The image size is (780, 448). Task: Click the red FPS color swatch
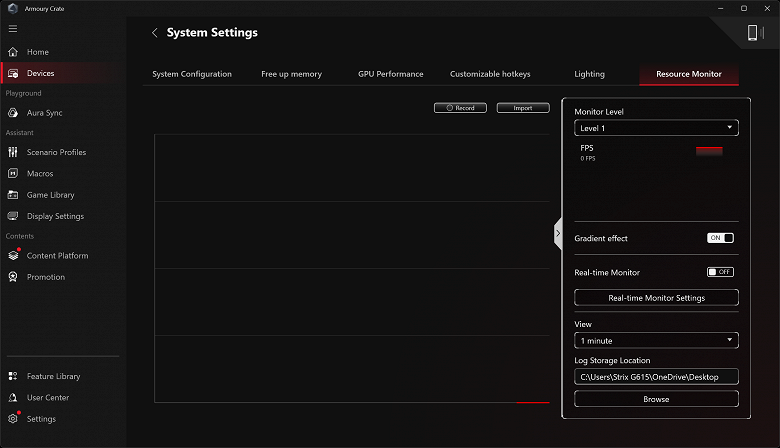click(708, 152)
